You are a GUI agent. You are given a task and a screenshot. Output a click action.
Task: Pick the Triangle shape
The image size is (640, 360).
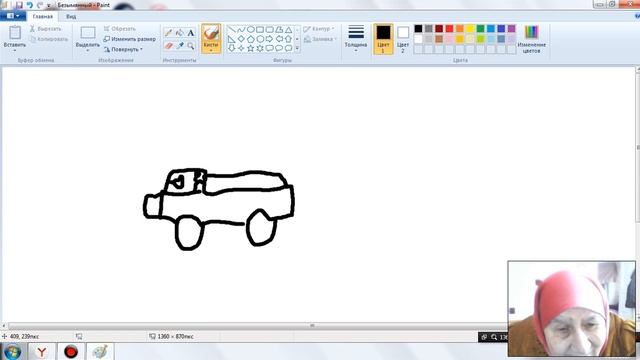point(289,29)
